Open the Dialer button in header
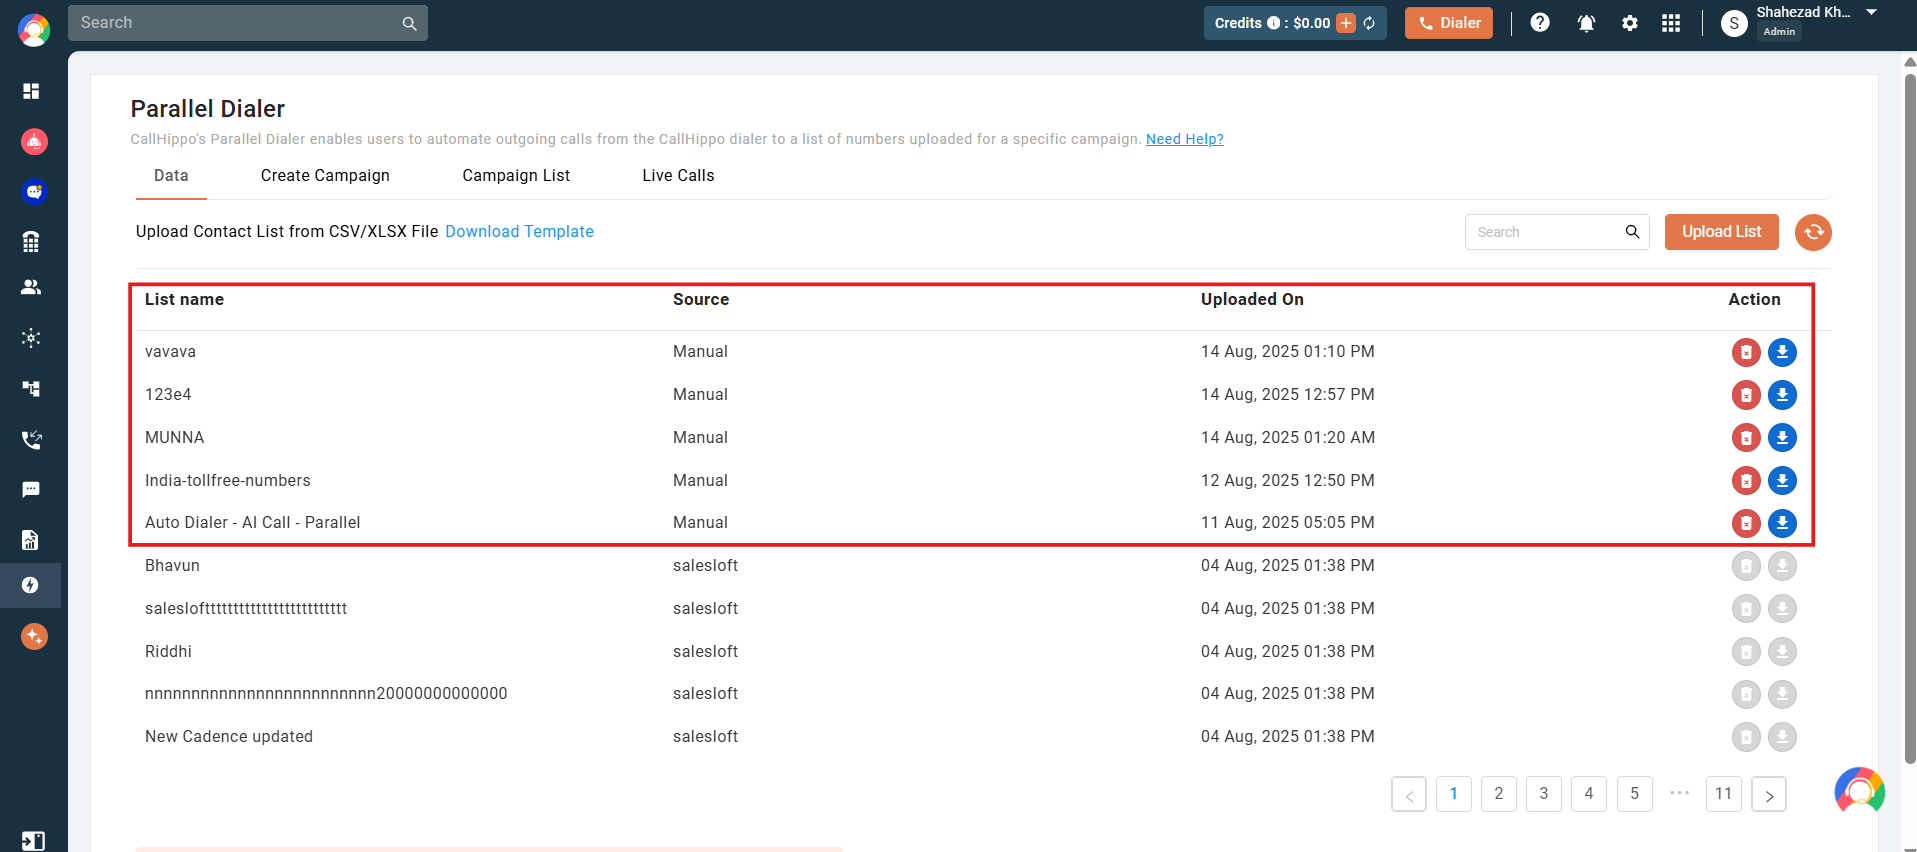 (1448, 23)
